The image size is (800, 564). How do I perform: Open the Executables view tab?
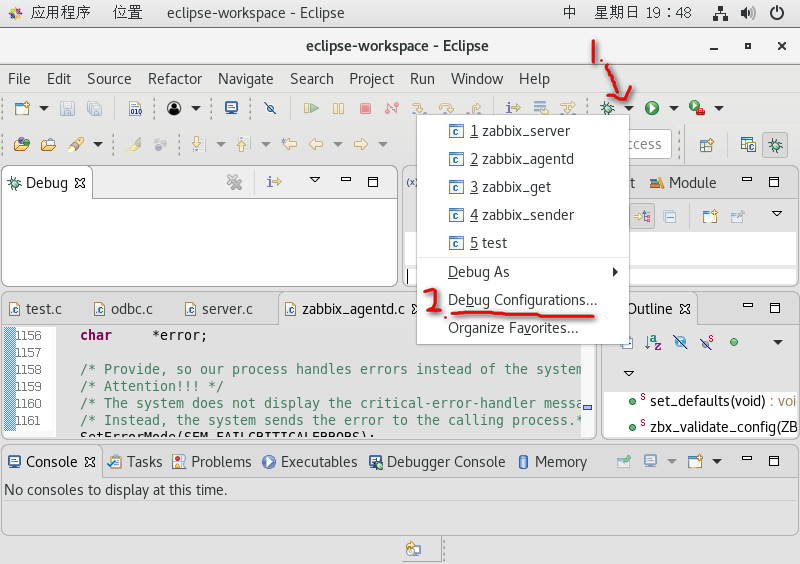tap(310, 462)
